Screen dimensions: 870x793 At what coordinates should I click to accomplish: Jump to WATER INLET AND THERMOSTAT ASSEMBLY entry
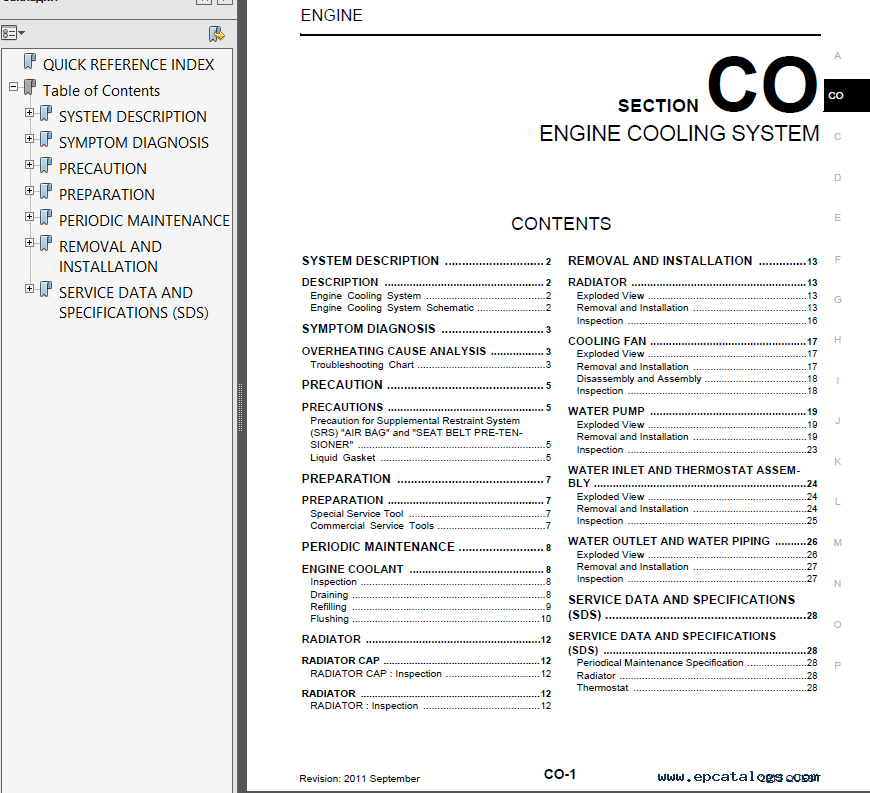coord(692,477)
